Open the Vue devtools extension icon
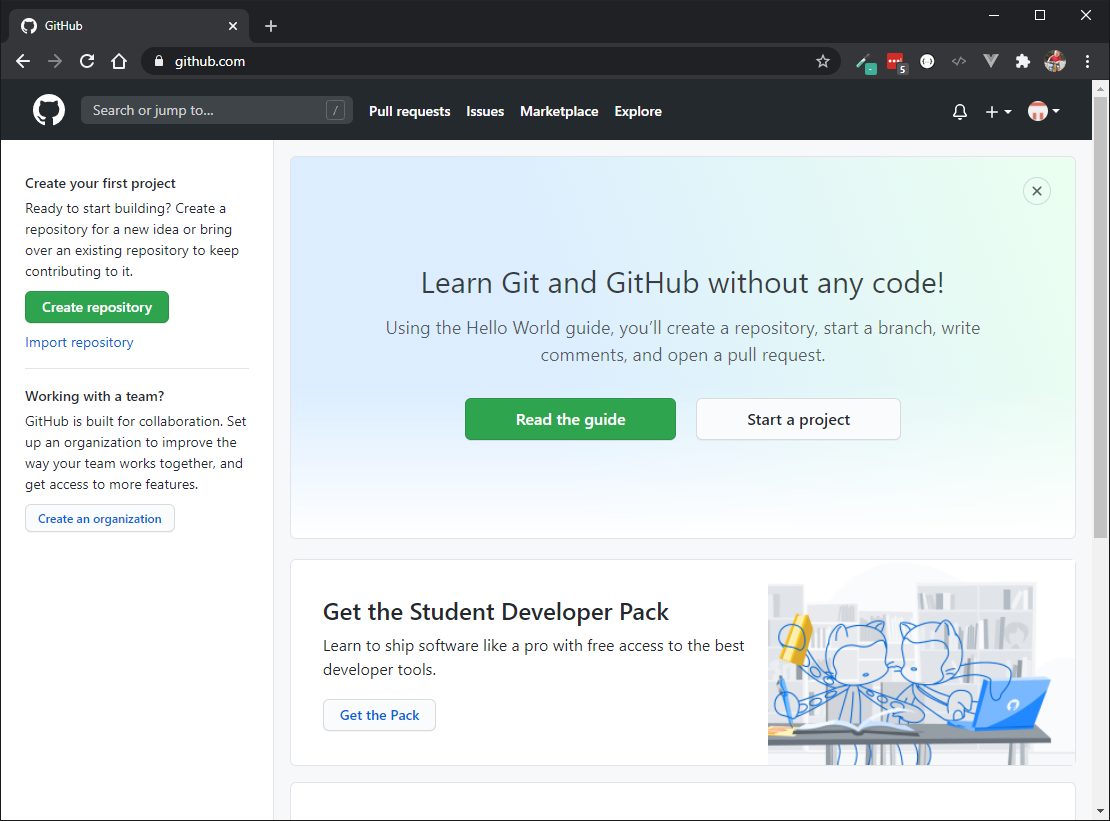Image resolution: width=1110 pixels, height=821 pixels. tap(990, 62)
